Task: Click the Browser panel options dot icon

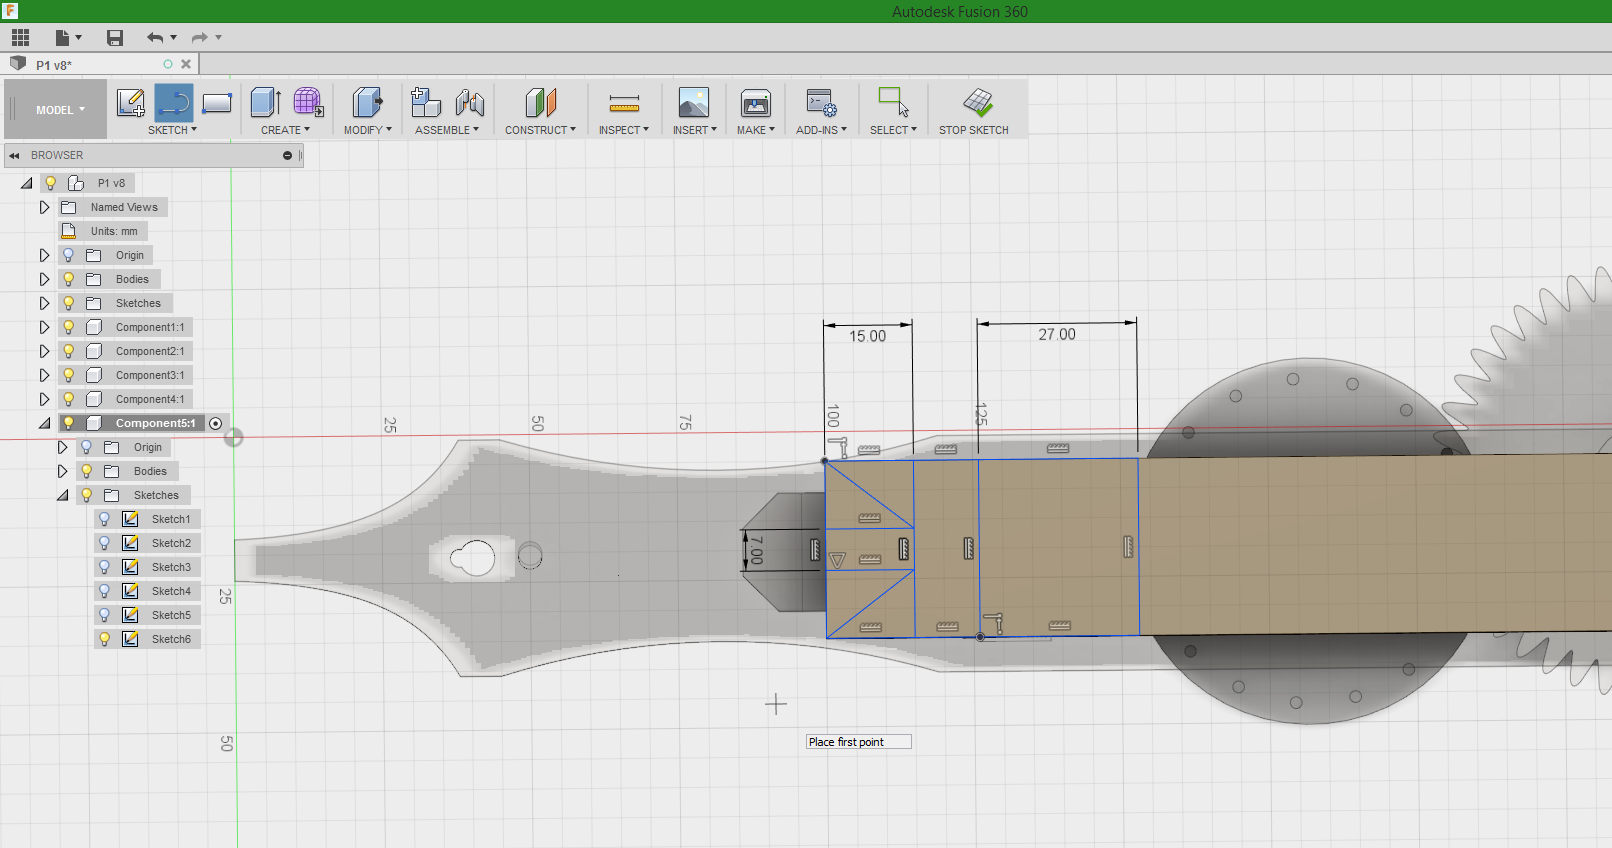Action: 287,155
